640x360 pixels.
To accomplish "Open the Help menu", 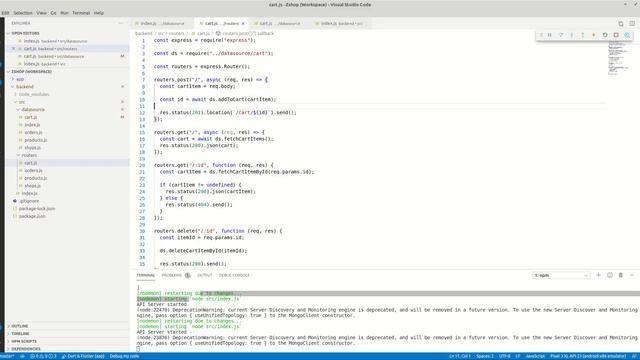I will click(99, 13).
